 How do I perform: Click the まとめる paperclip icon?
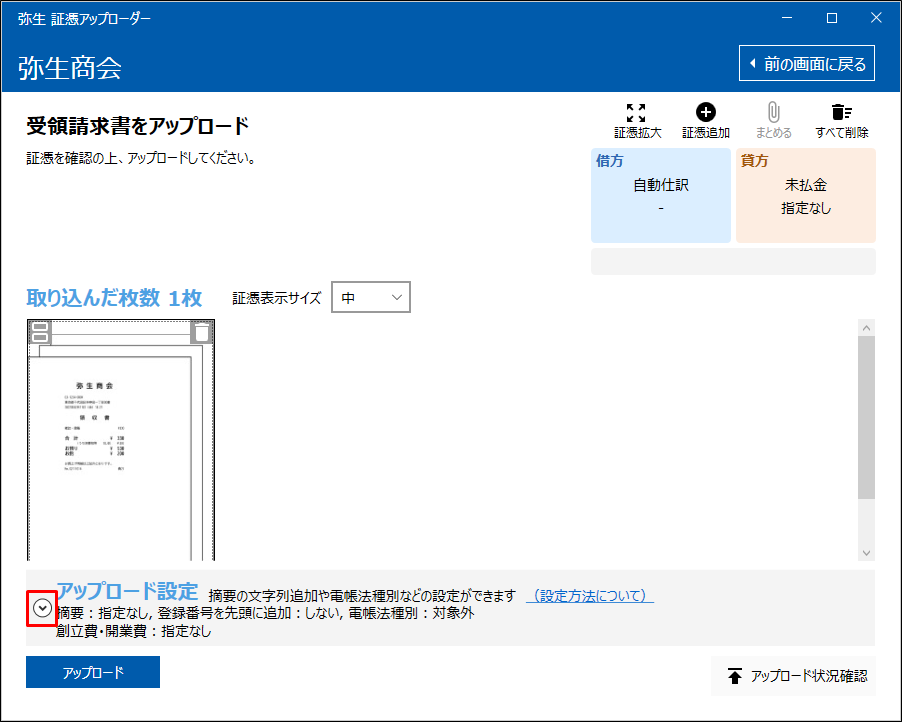point(774,112)
